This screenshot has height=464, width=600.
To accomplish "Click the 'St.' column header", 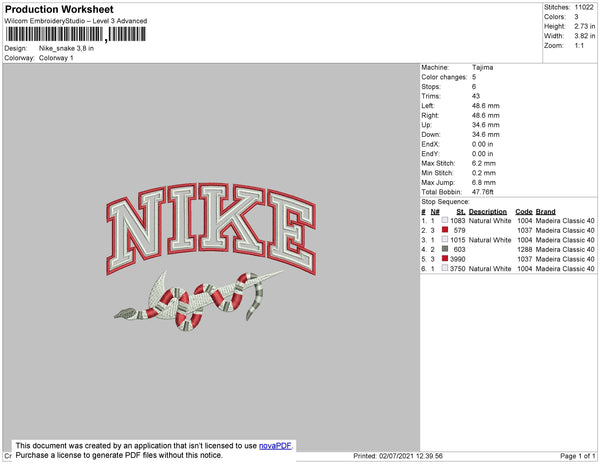I will 461,212.
